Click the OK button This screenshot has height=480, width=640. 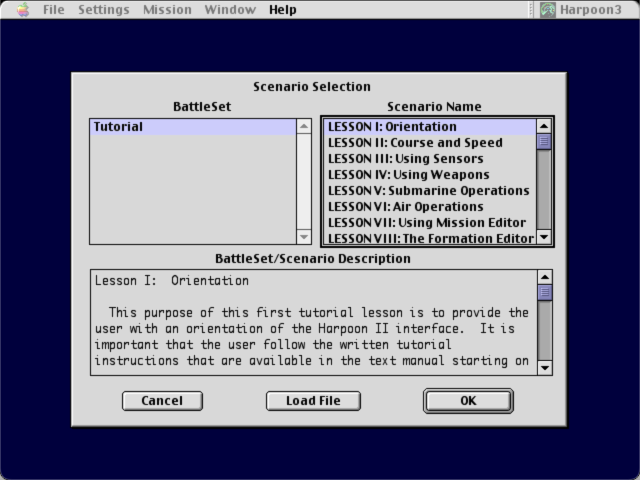468,401
